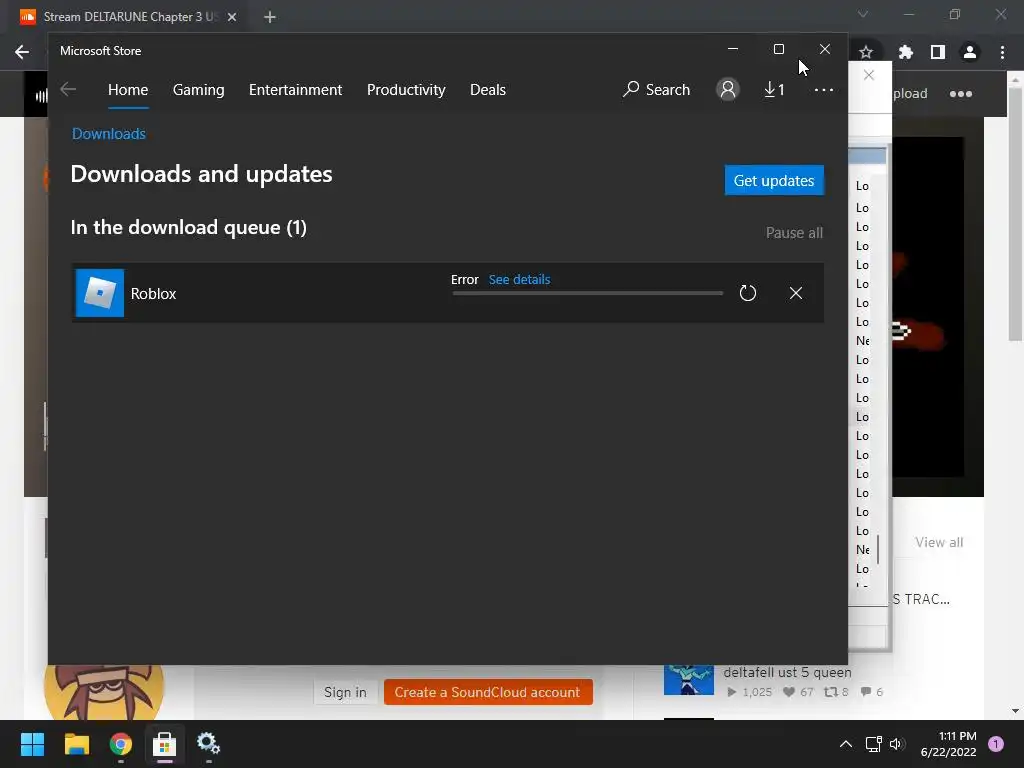The image size is (1024, 768).
Task: Open Google Chrome from taskbar
Action: (x=120, y=744)
